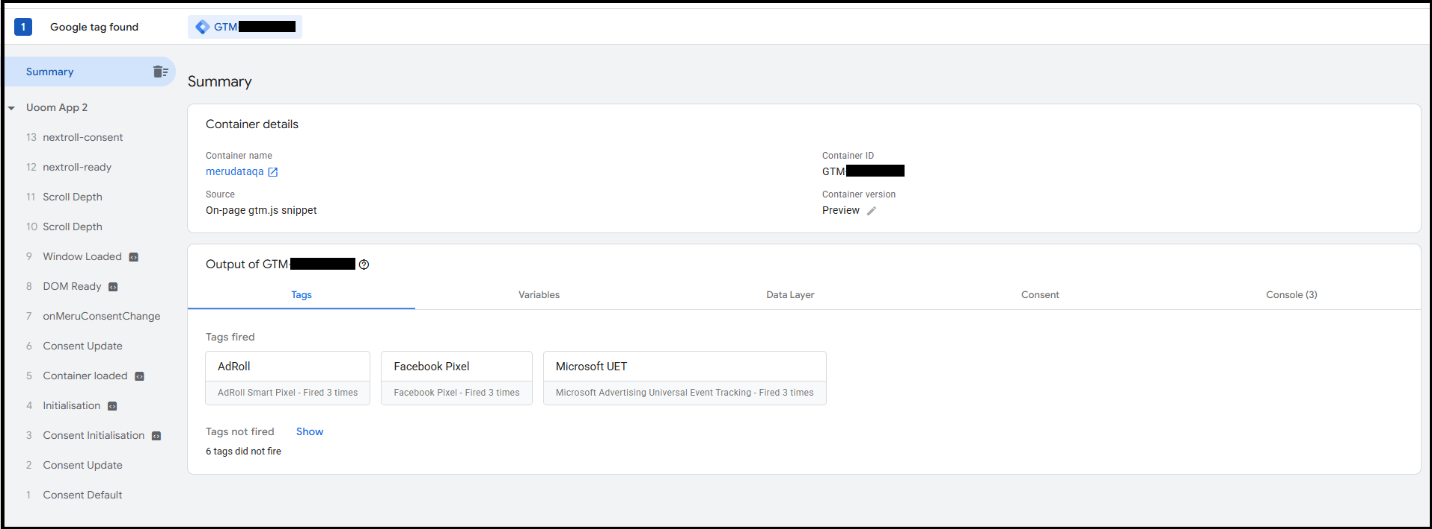Click the external link icon next to merudataqa
Viewport: 1432px width, 529px height.
pyautogui.click(x=273, y=172)
